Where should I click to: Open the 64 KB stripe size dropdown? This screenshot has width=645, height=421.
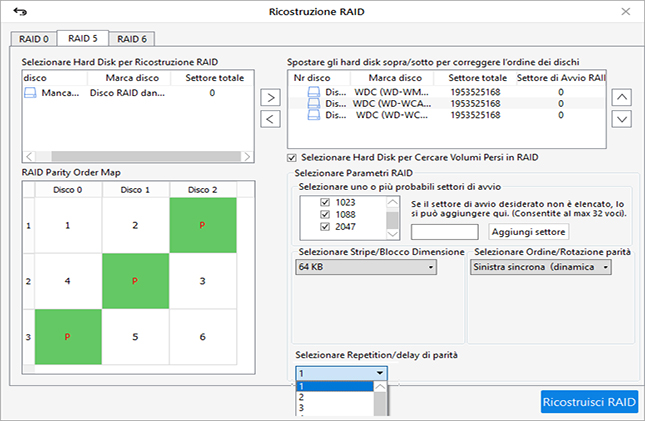366,267
